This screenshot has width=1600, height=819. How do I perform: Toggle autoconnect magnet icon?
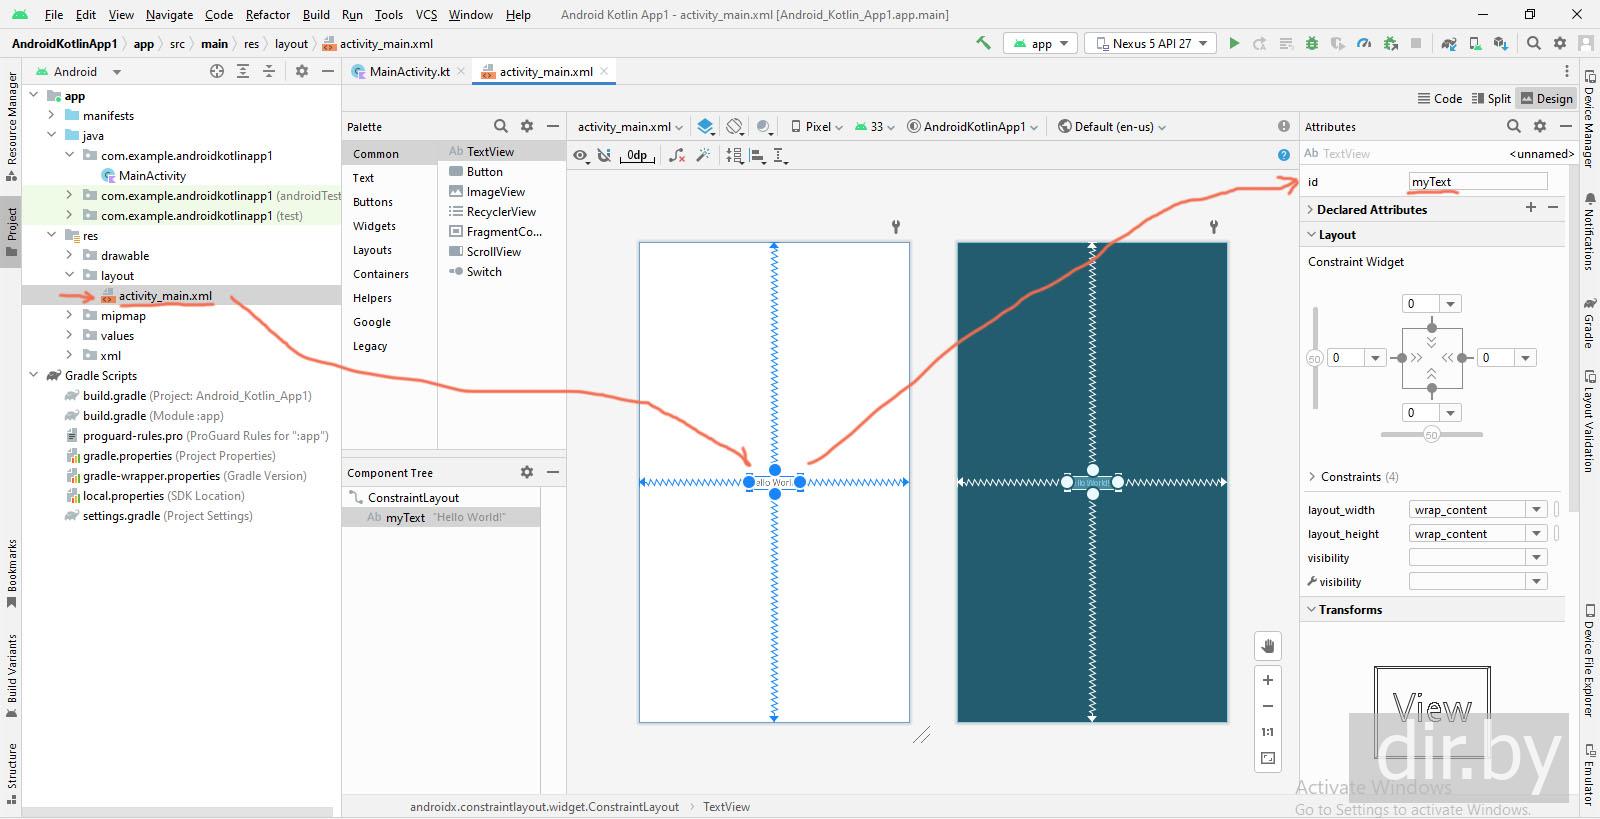pos(604,155)
